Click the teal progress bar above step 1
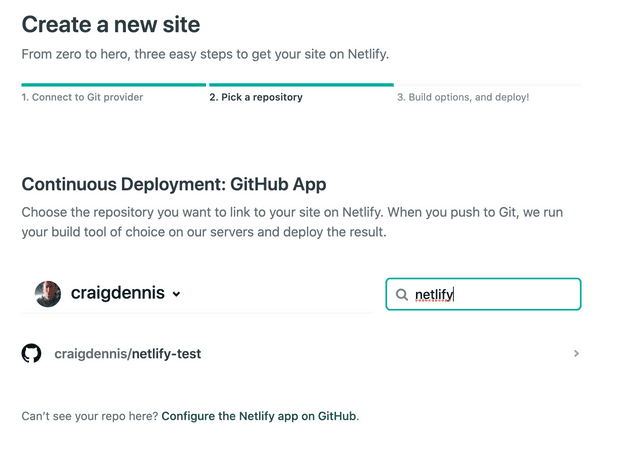This screenshot has width=630, height=469. [114, 85]
